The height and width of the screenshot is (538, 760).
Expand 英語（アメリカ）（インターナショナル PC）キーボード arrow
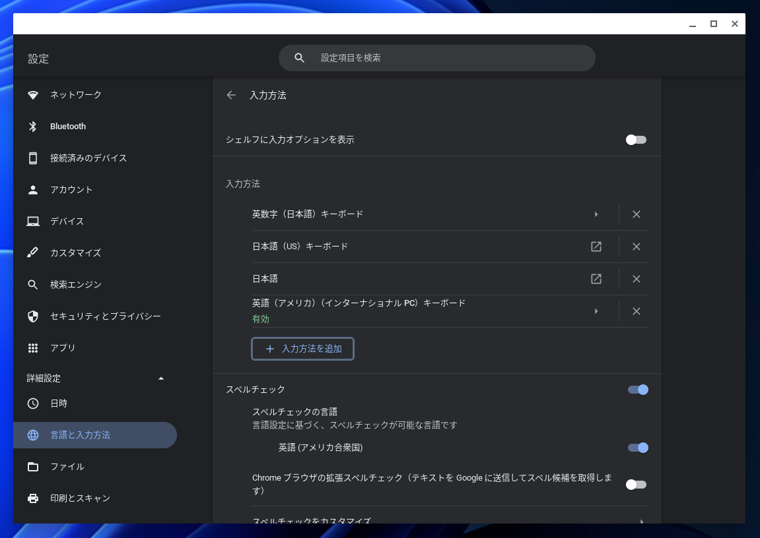click(596, 311)
